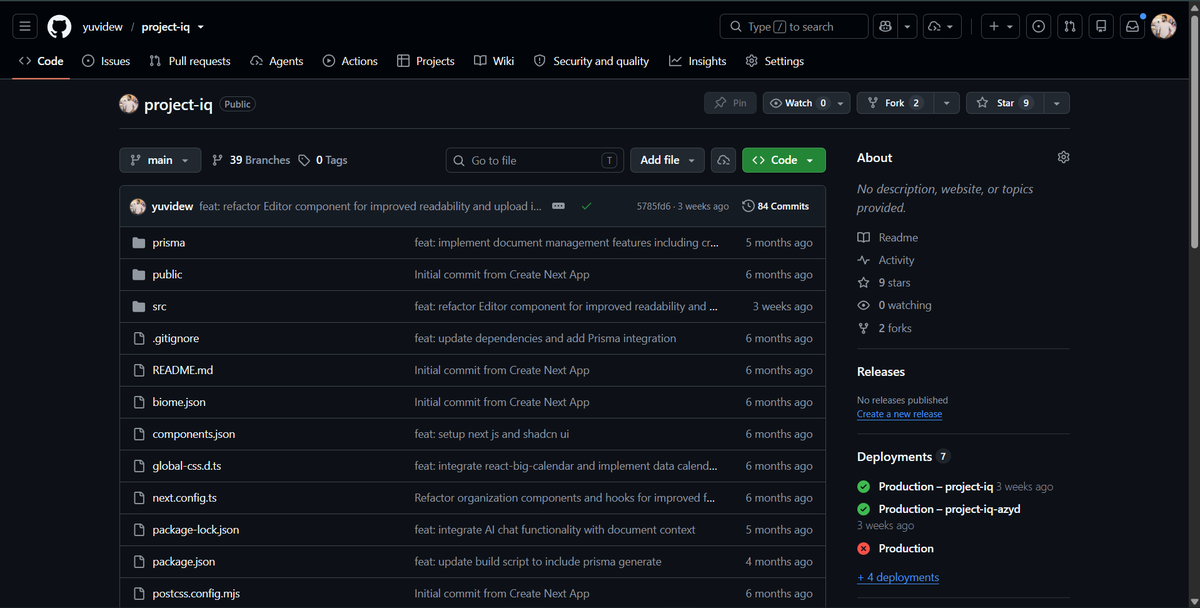The width and height of the screenshot is (1200, 608).
Task: Open the green Code dropdown button
Action: [x=784, y=160]
